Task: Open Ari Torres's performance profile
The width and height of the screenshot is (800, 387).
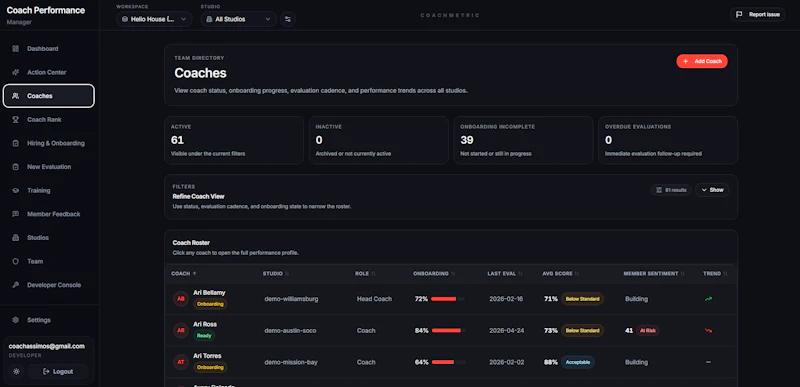Action: click(451, 362)
